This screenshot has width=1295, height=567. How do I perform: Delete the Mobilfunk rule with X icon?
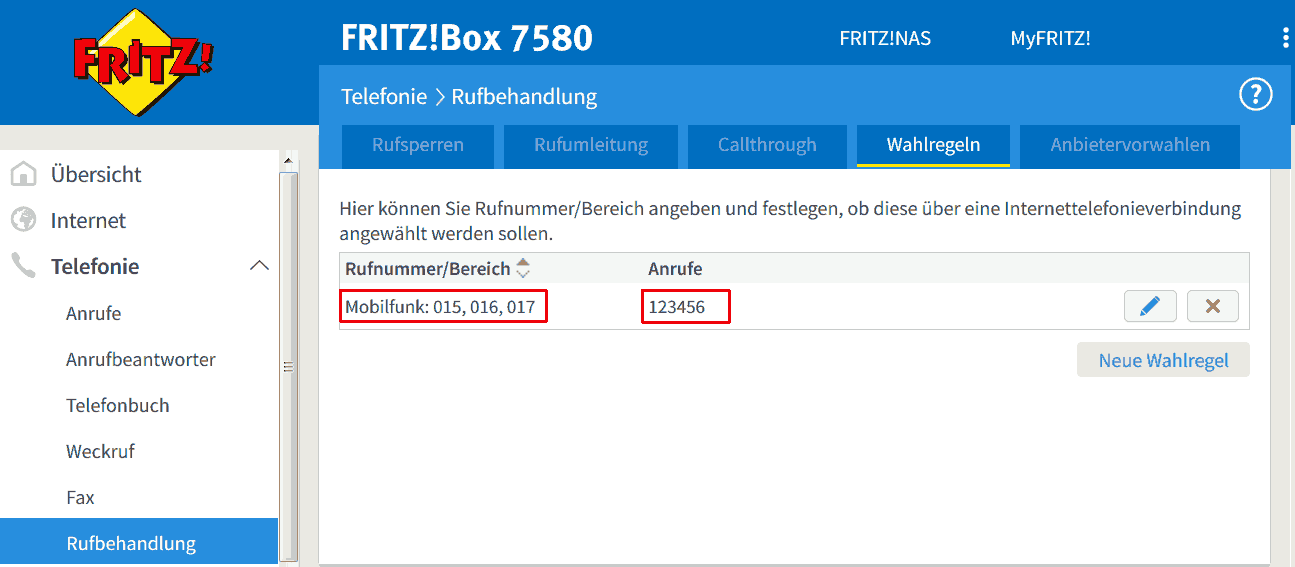[x=1213, y=307]
